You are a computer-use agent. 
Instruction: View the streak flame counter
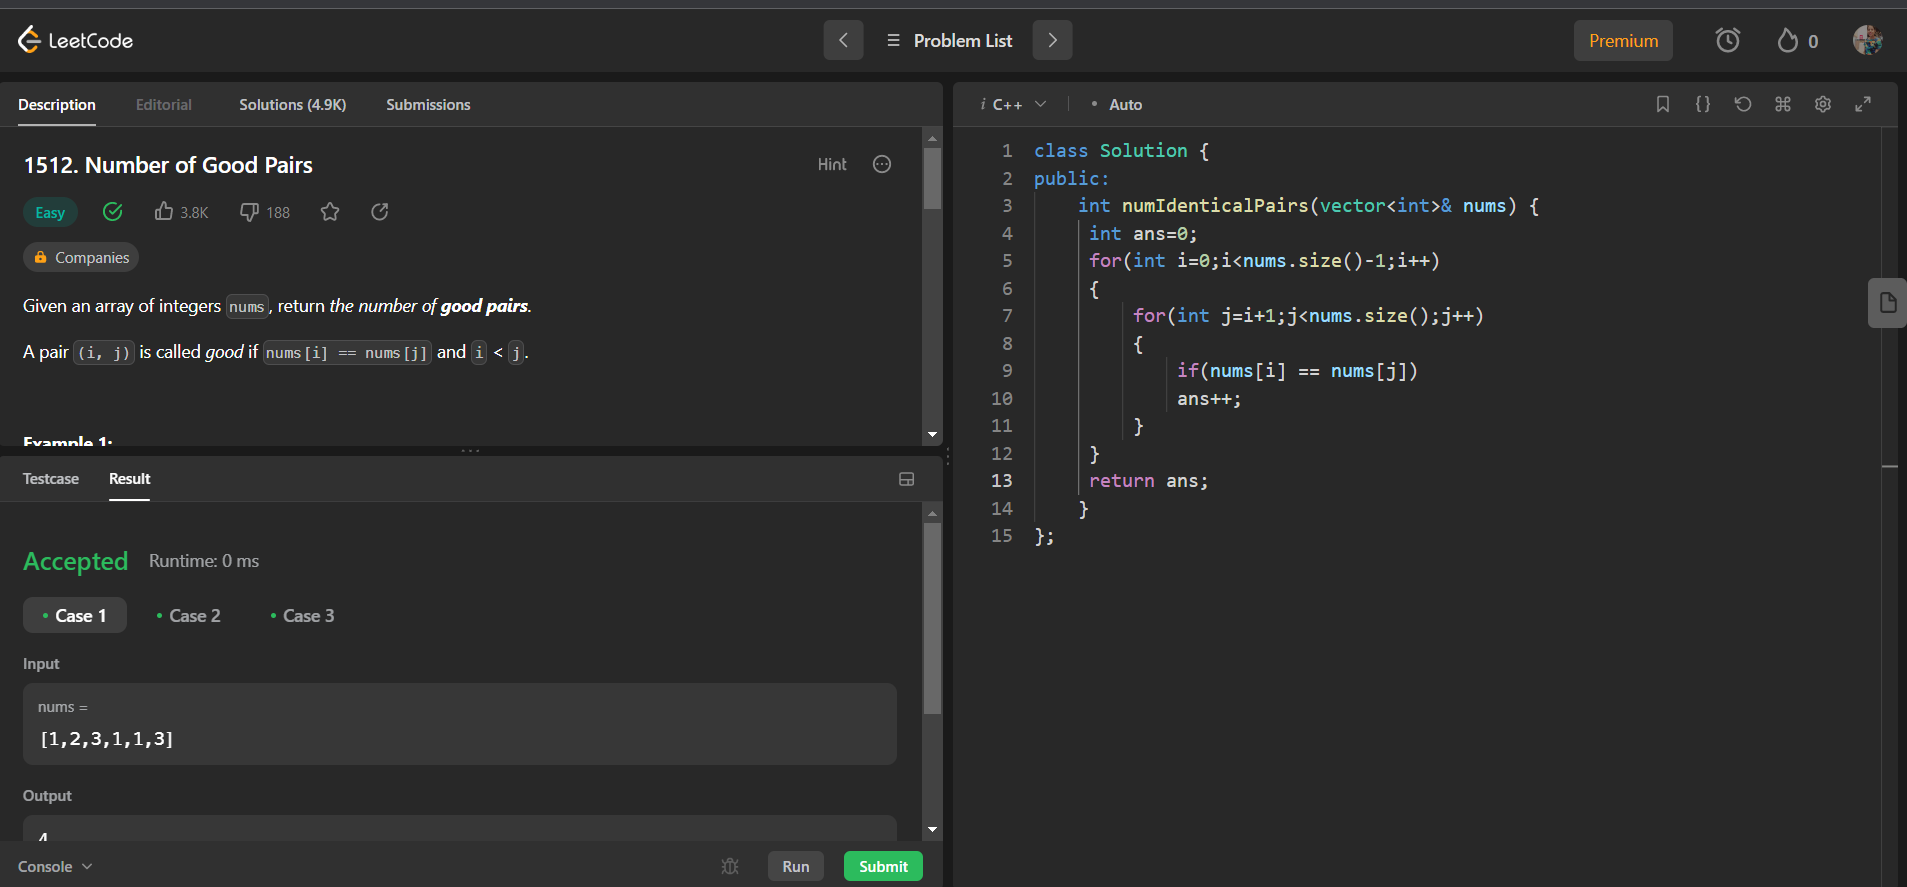(x=1797, y=40)
